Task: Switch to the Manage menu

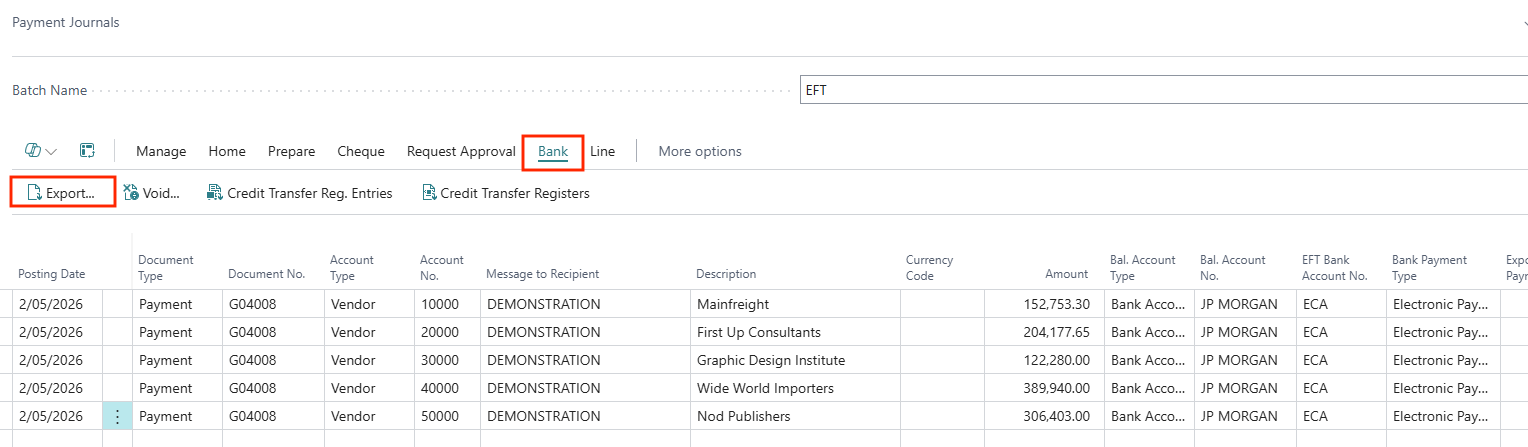Action: 161,152
